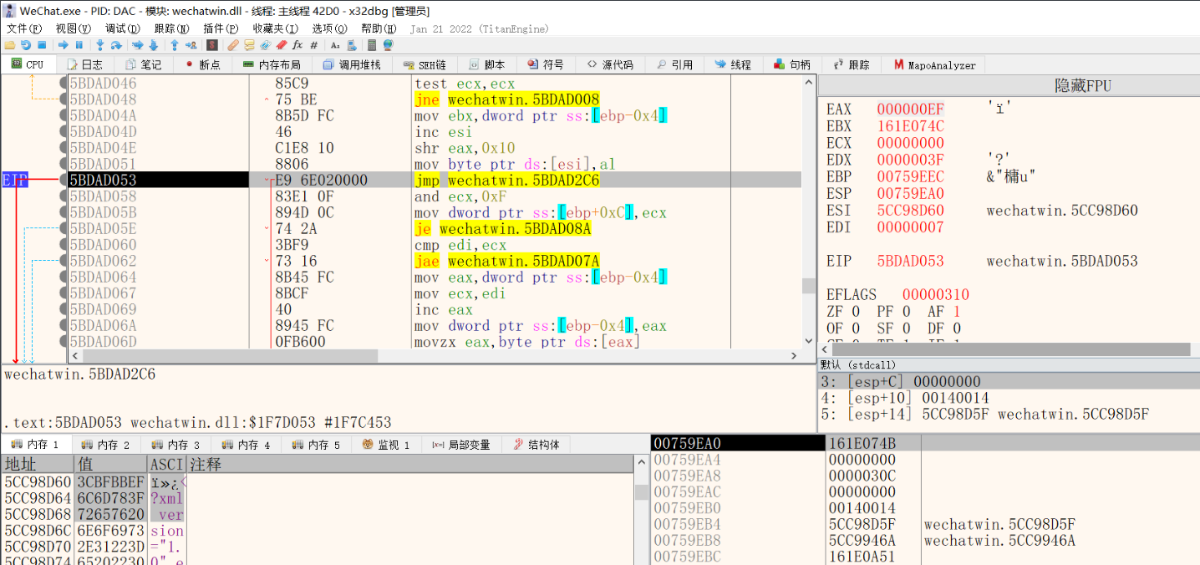Select the EBX register value 161E074C

click(x=910, y=126)
